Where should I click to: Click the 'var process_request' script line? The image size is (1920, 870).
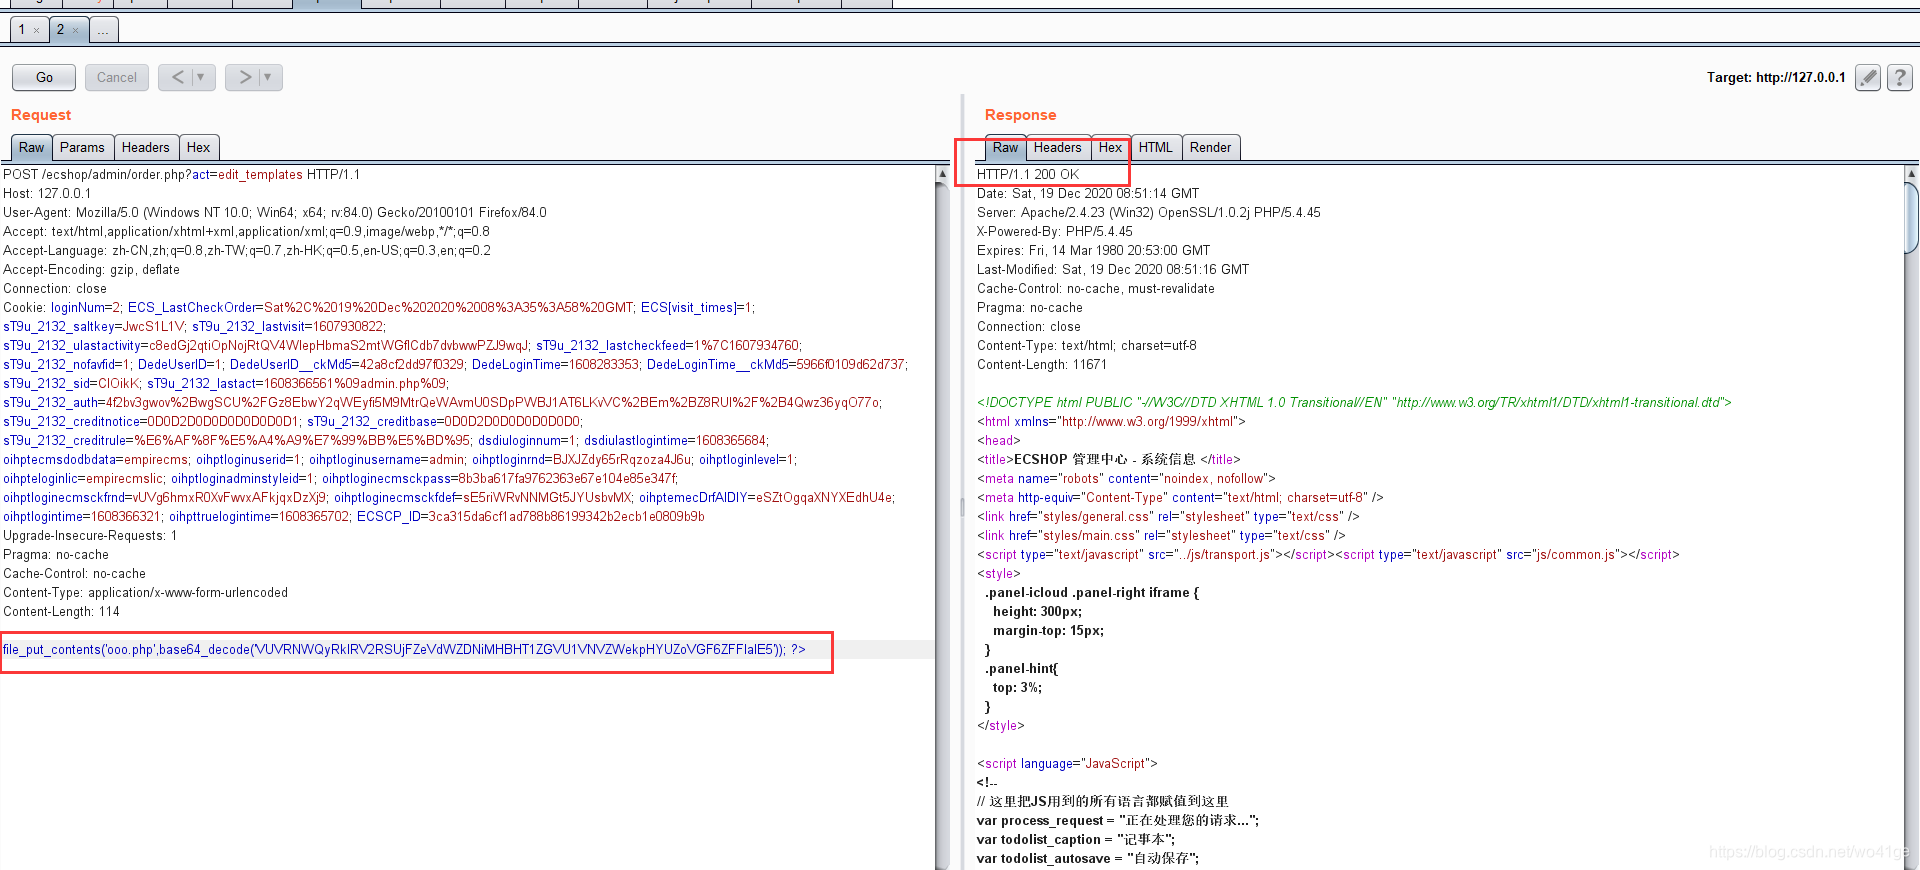click(x=1118, y=820)
